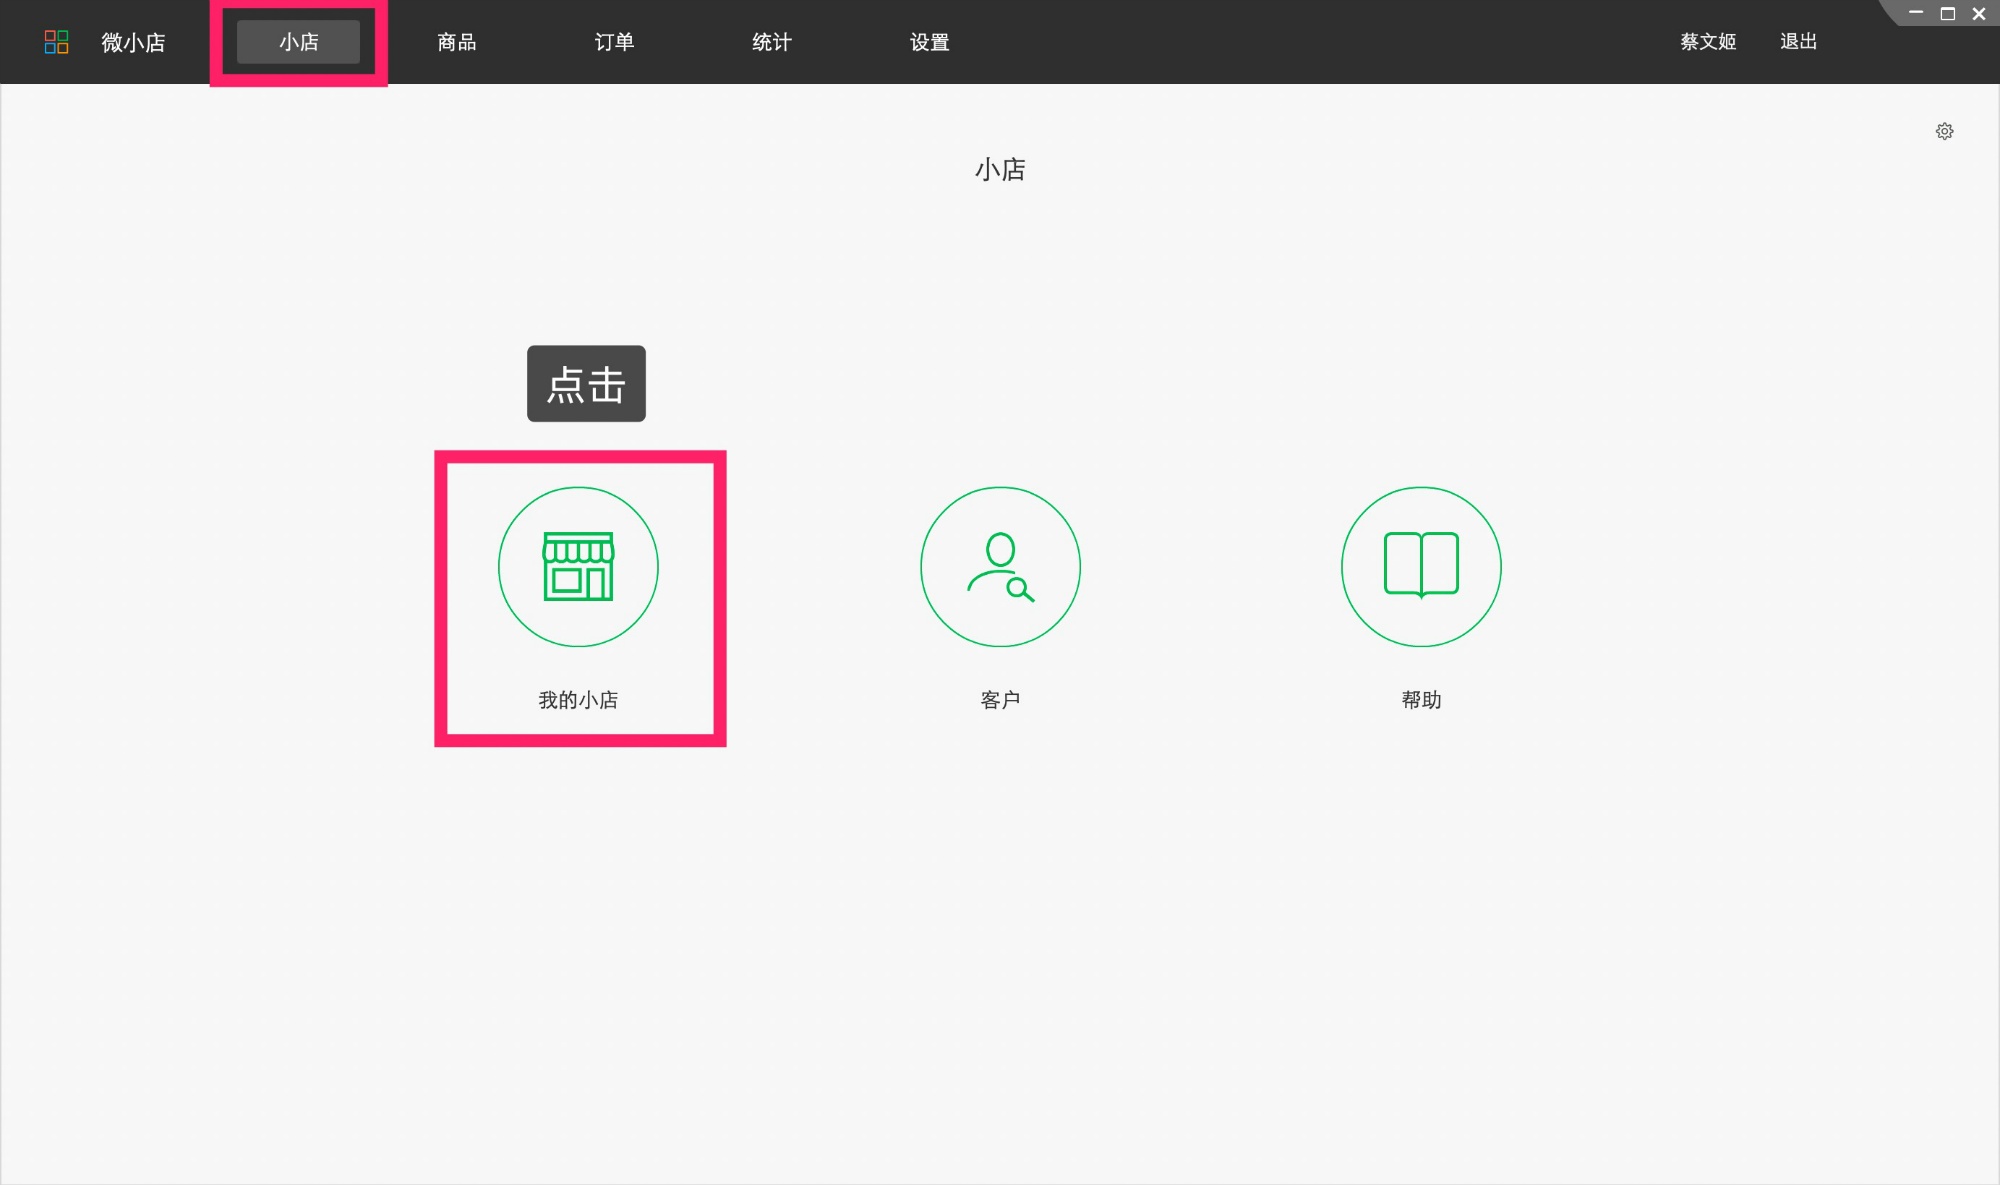Open the settings gear in the top right corner
The image size is (2000, 1185).
[1944, 131]
